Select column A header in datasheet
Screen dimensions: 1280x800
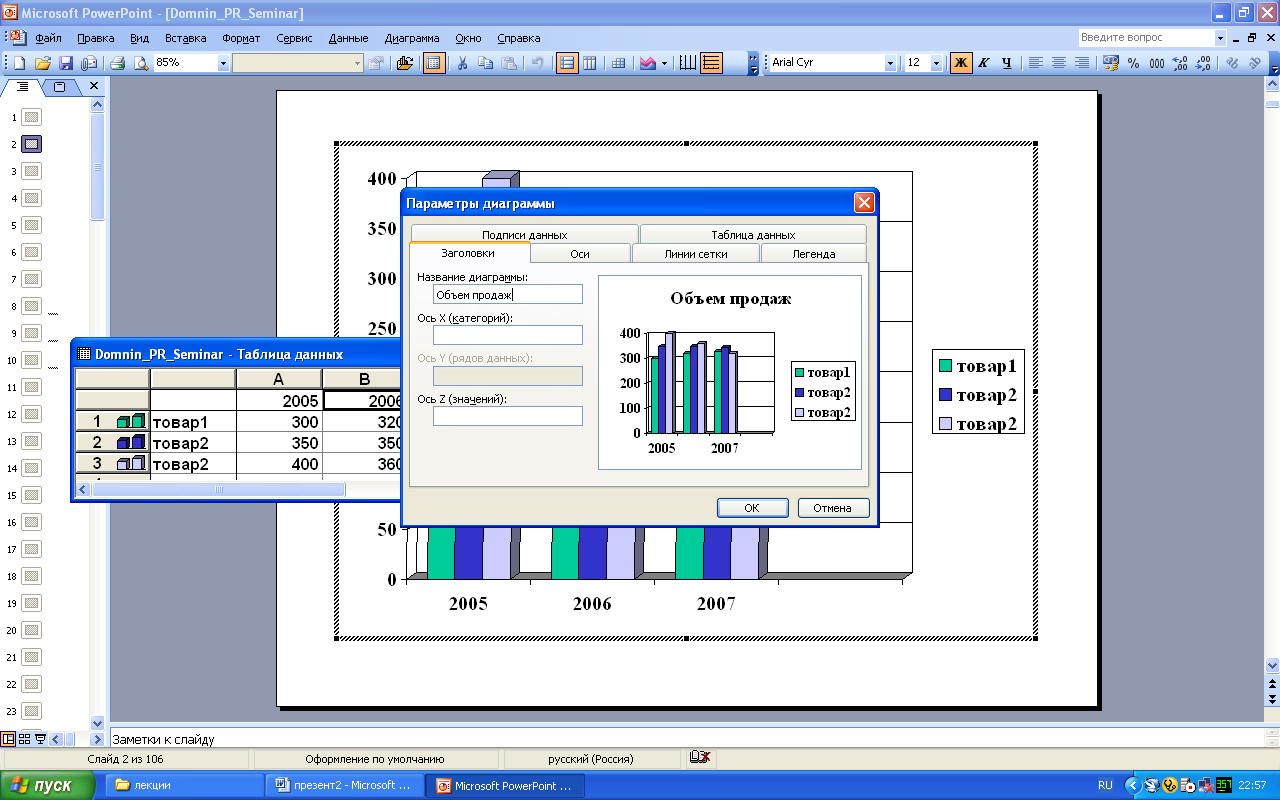[279, 379]
